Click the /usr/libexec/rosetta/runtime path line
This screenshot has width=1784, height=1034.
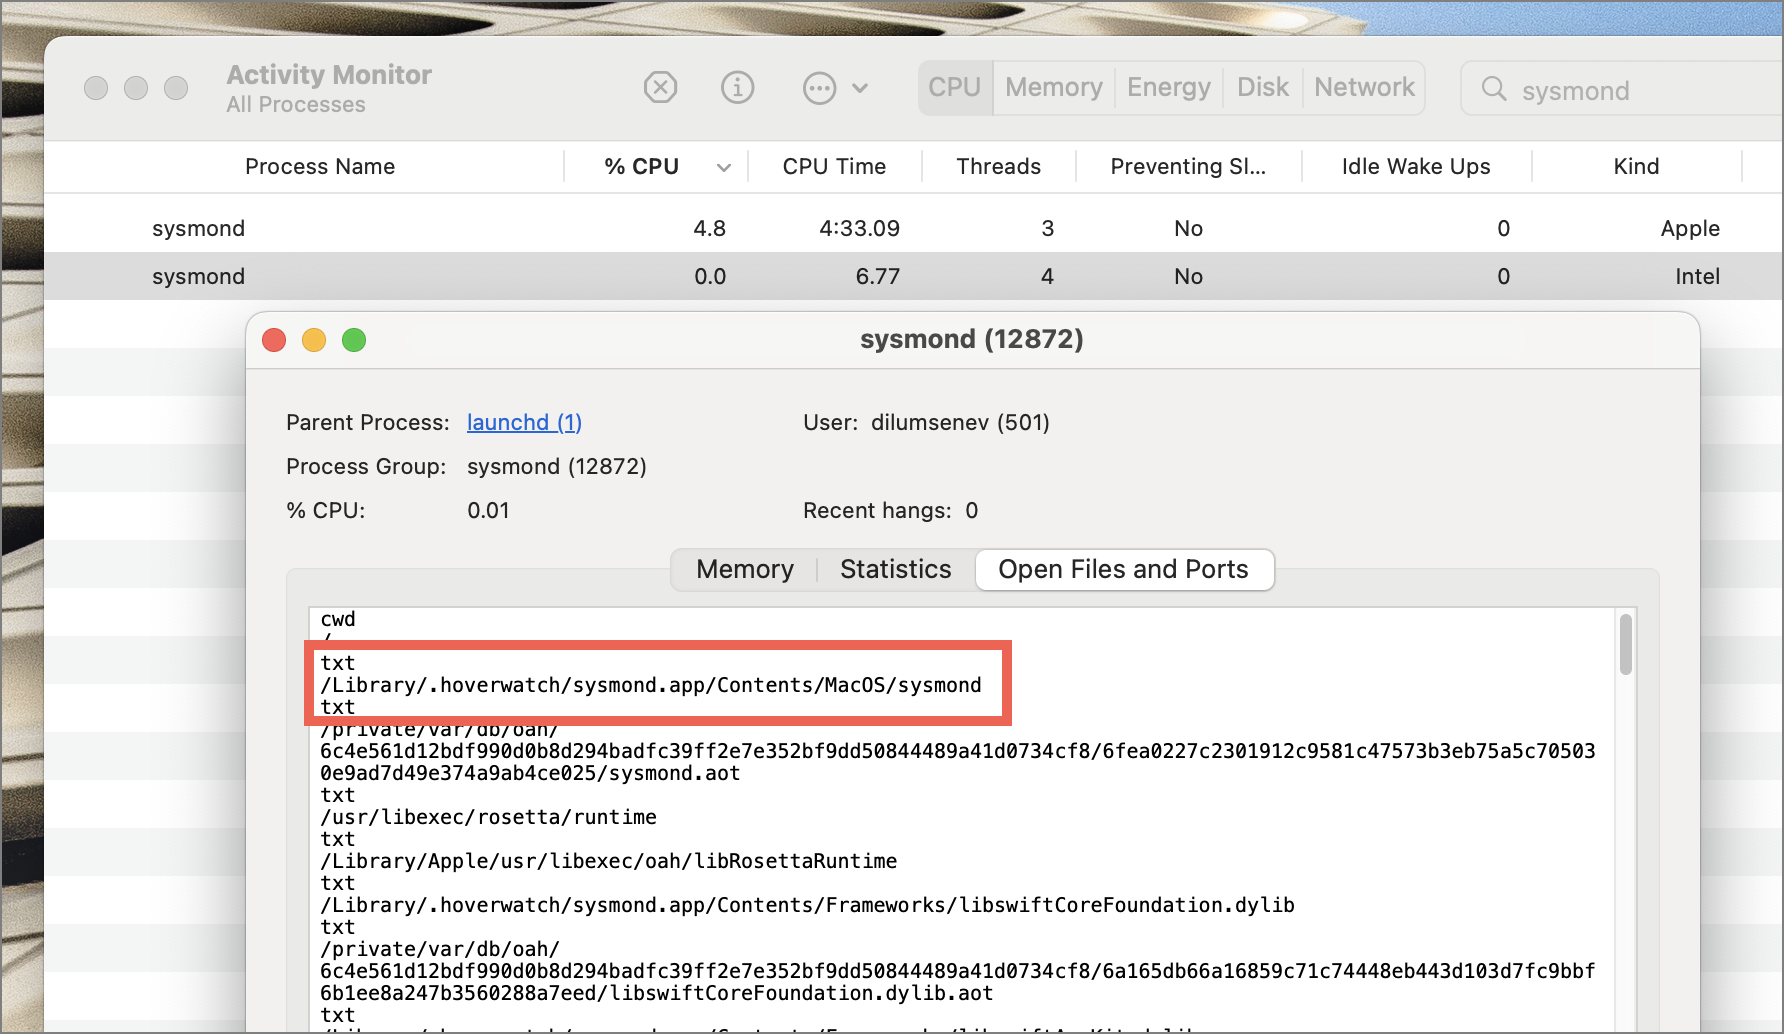[x=488, y=817]
